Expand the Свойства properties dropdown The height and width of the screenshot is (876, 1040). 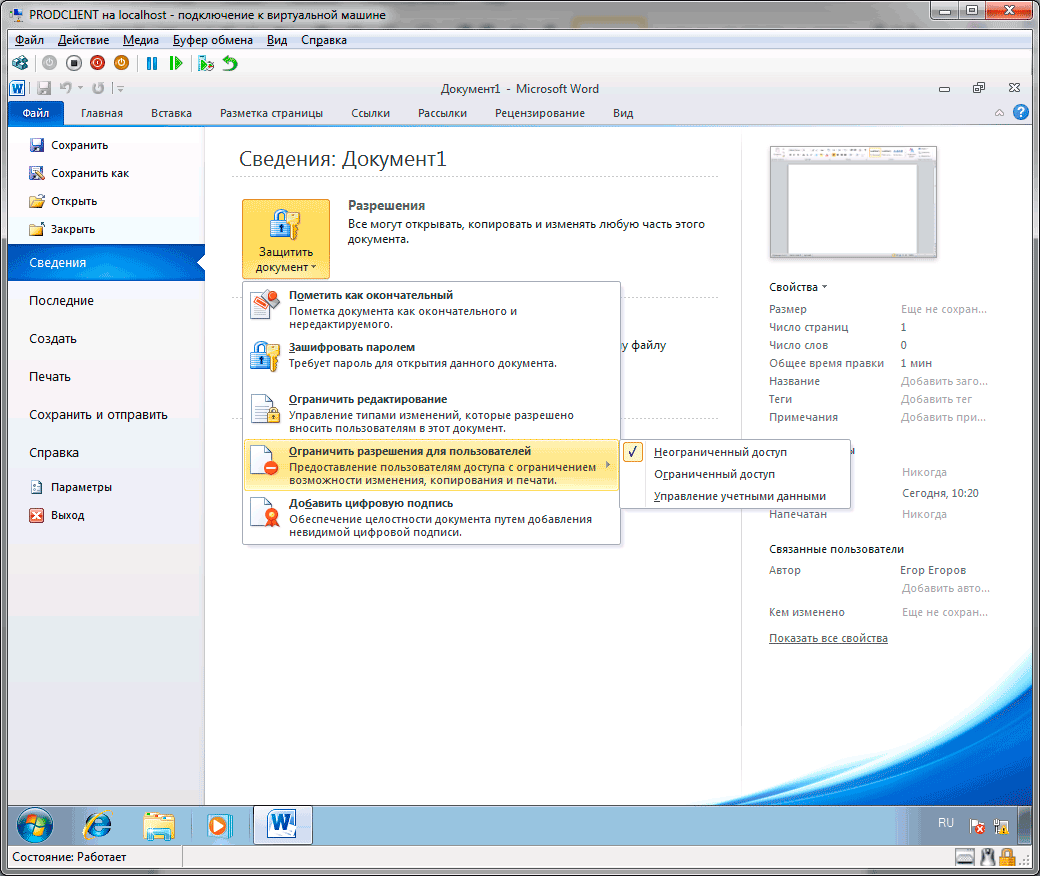[x=798, y=287]
